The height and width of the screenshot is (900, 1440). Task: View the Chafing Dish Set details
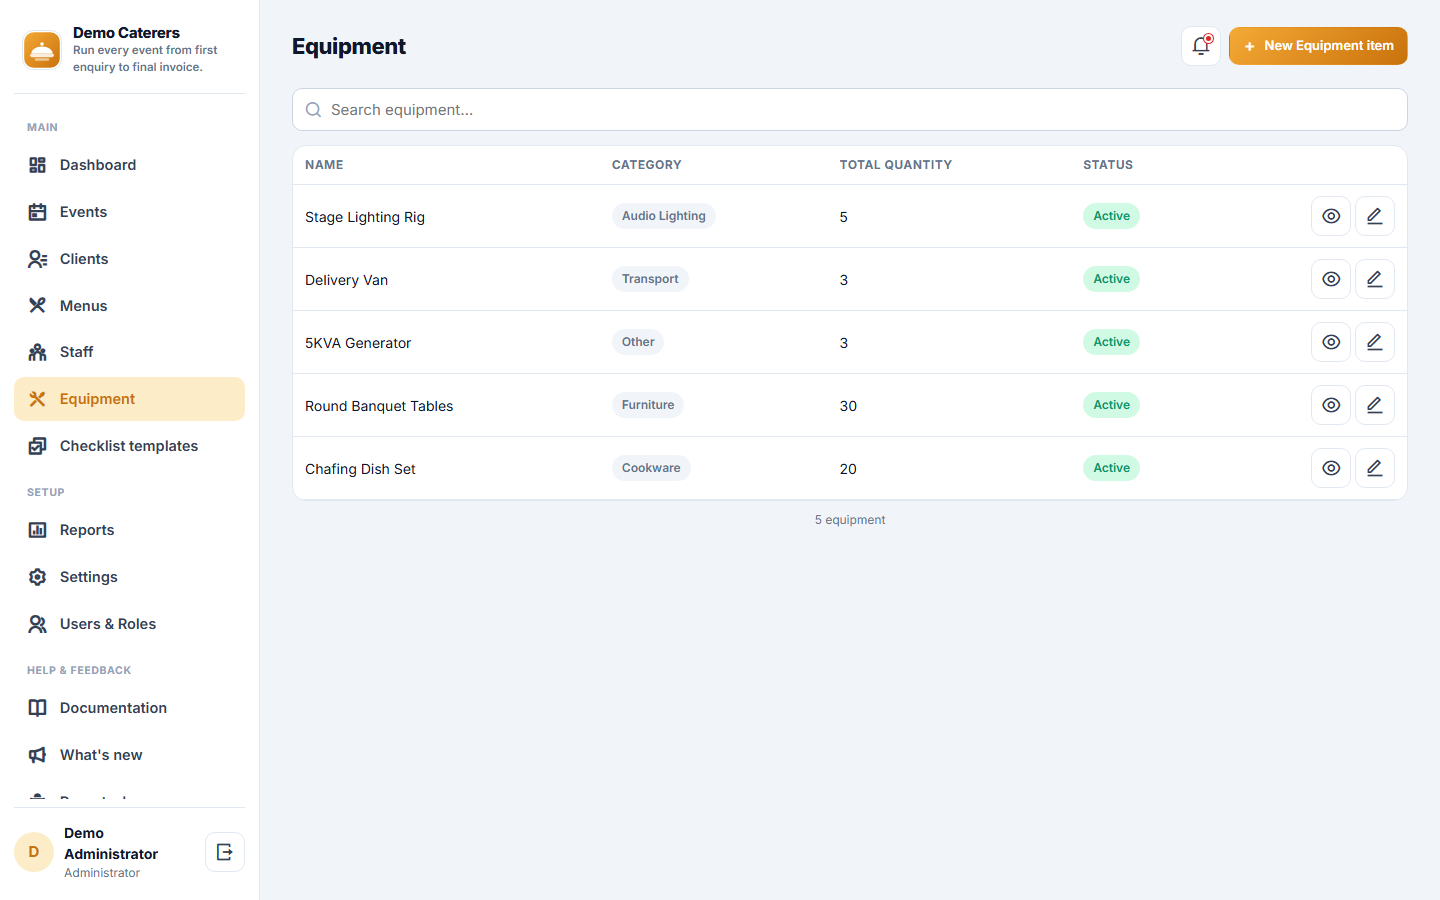click(x=1331, y=468)
